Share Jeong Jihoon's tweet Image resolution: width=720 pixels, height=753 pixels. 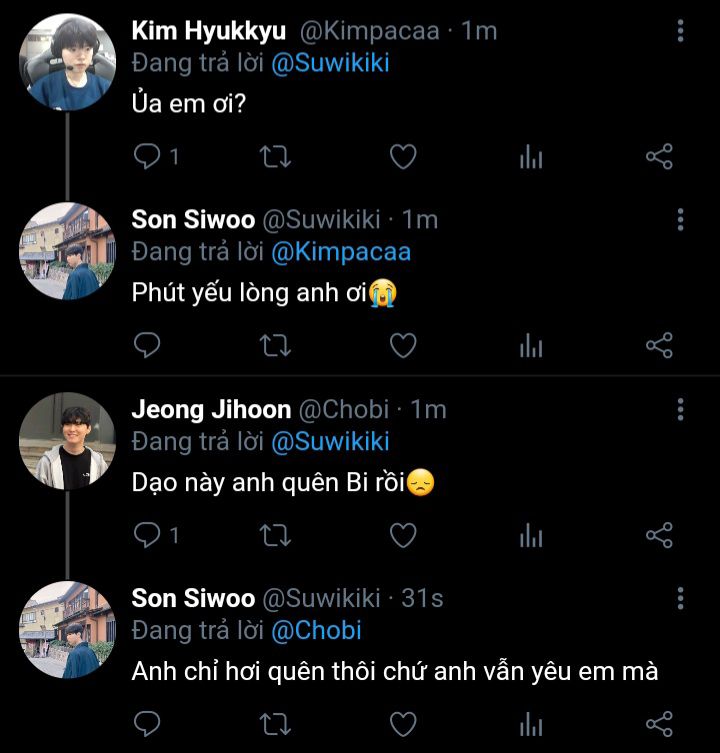click(x=659, y=536)
